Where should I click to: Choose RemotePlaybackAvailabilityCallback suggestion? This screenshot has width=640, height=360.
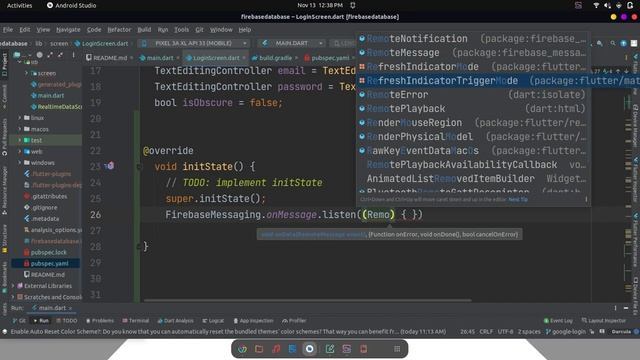pyautogui.click(x=473, y=164)
